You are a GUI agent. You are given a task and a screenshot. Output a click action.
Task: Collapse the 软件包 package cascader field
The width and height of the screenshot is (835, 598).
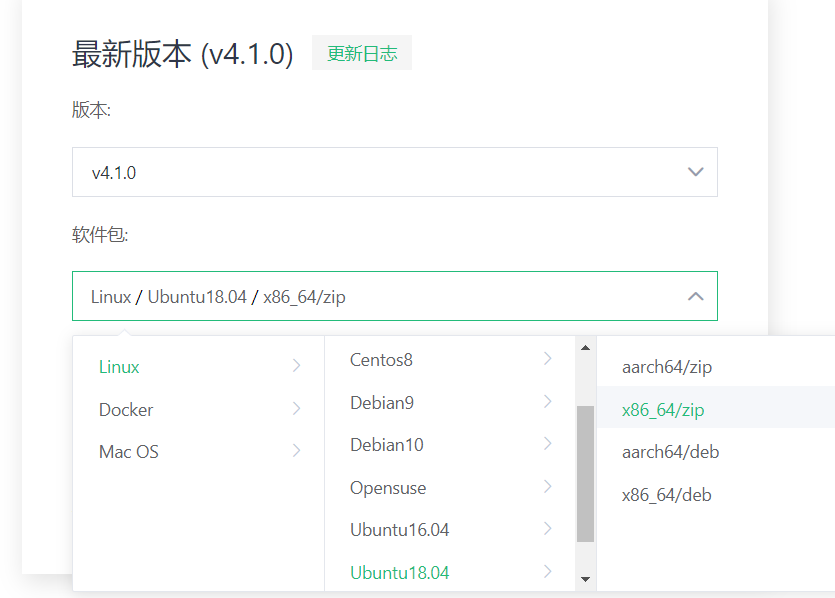(395, 296)
